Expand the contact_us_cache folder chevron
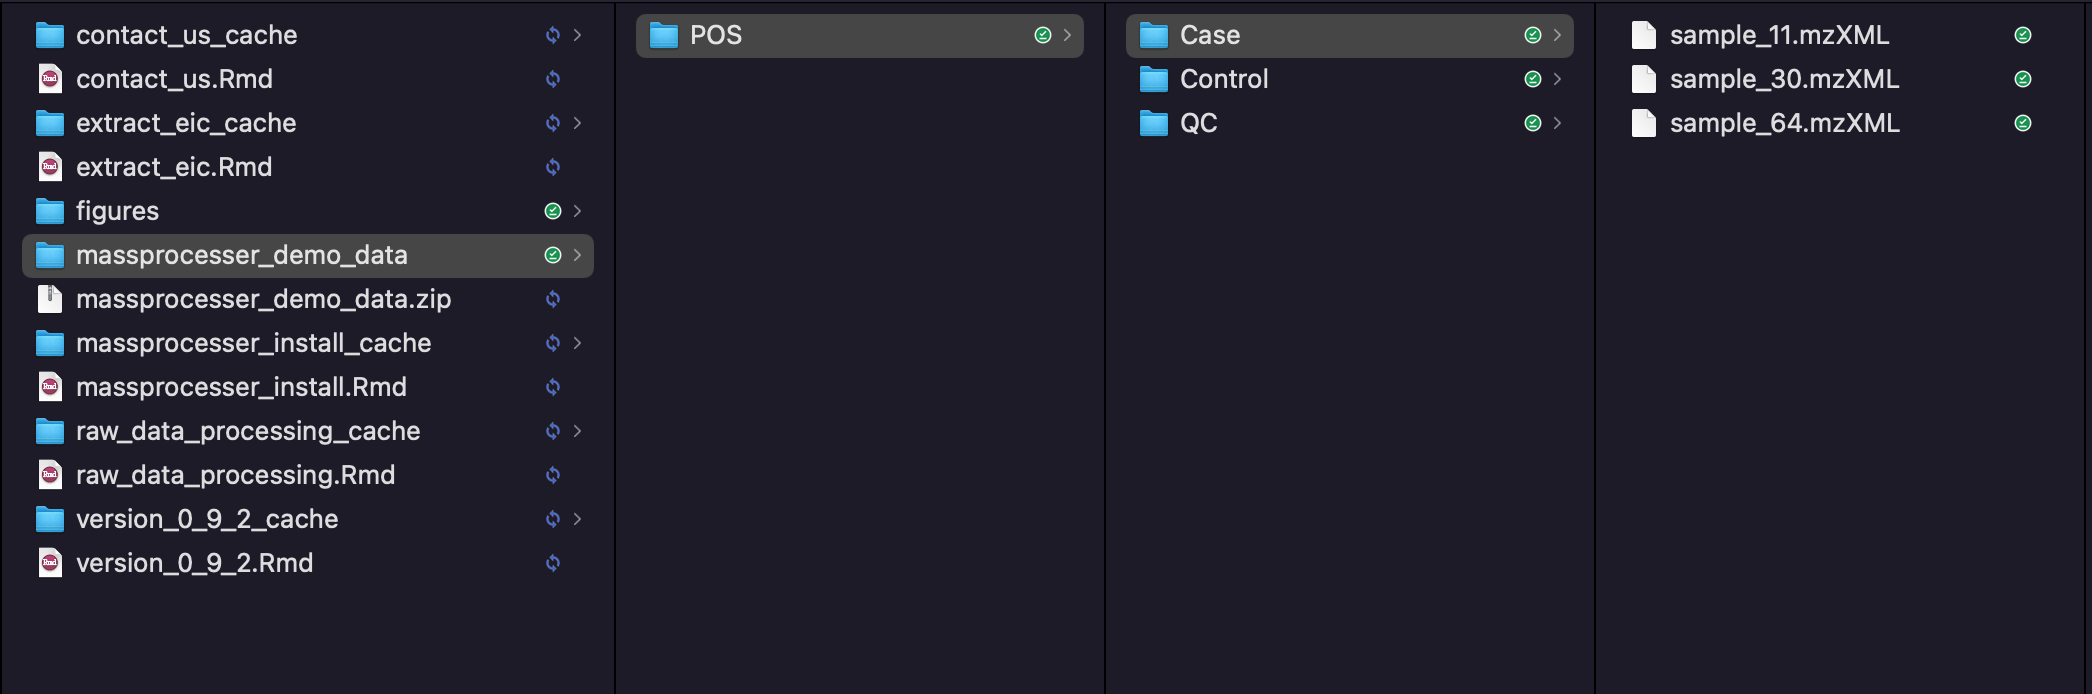This screenshot has width=2092, height=694. 578,35
